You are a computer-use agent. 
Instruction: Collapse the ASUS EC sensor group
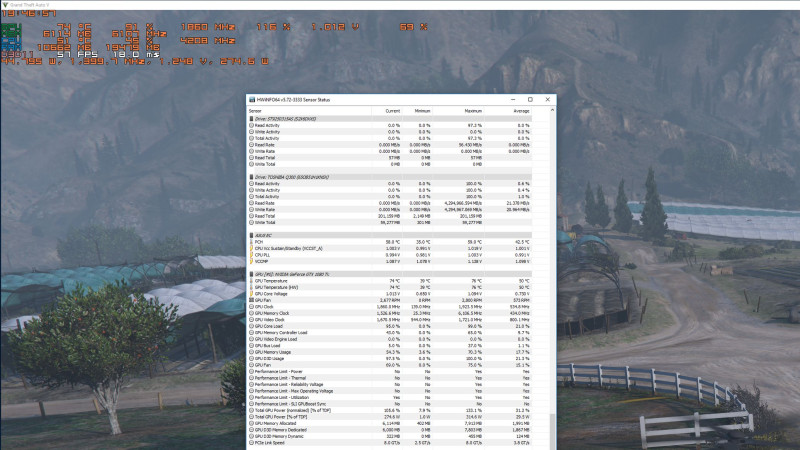click(389, 235)
